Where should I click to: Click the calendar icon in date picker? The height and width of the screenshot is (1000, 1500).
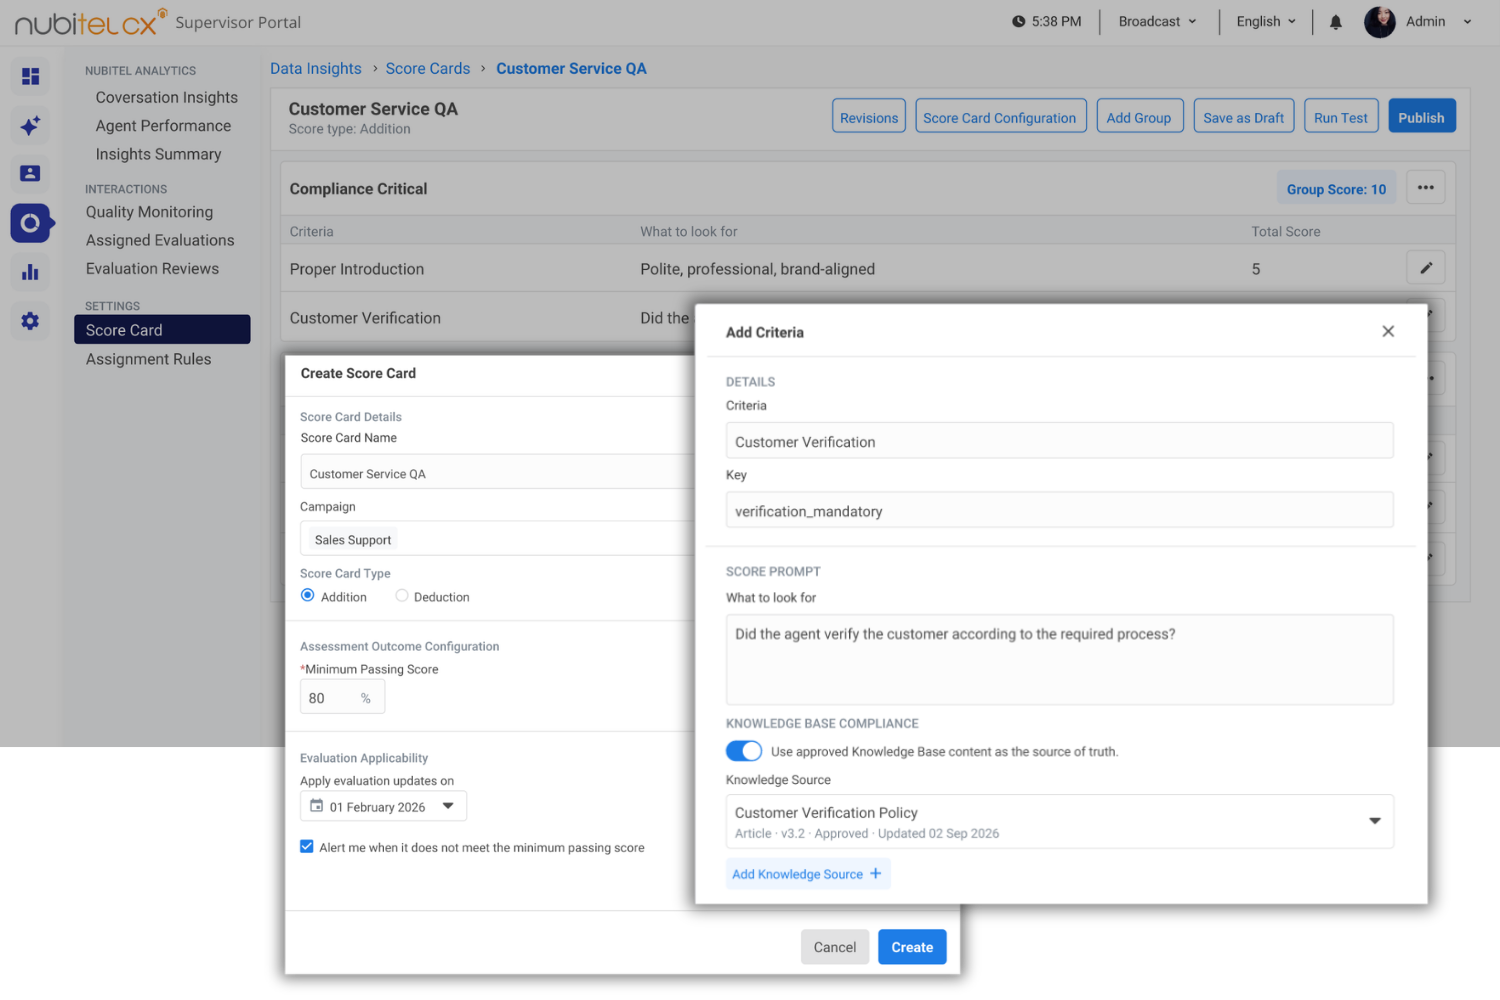(316, 806)
